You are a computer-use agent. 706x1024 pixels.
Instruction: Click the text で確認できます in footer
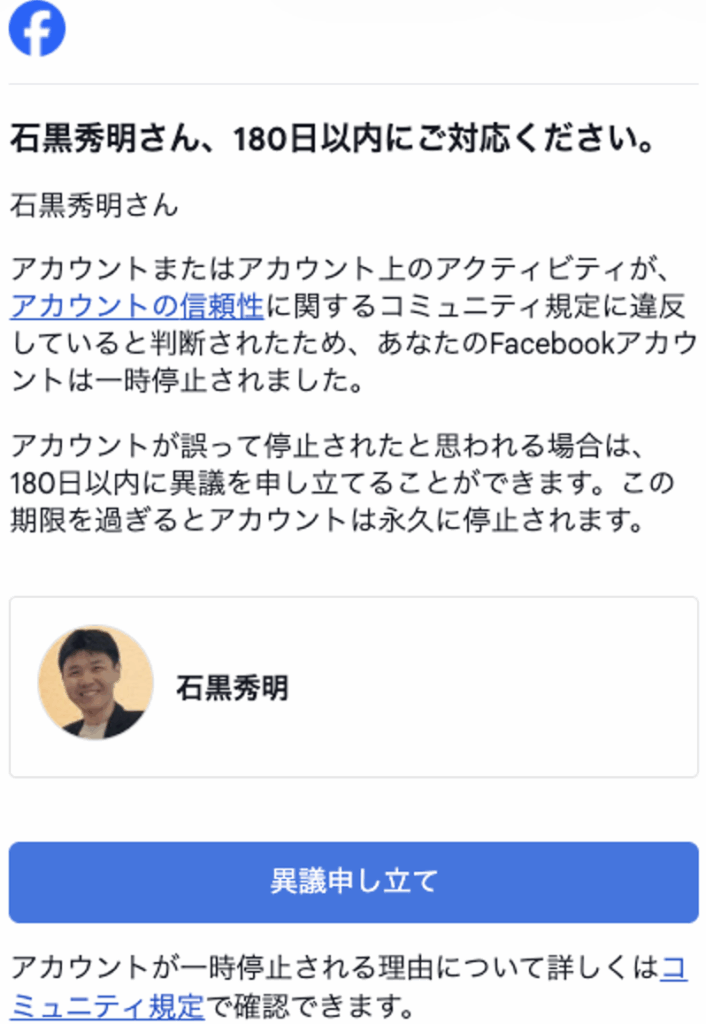pos(308,1003)
